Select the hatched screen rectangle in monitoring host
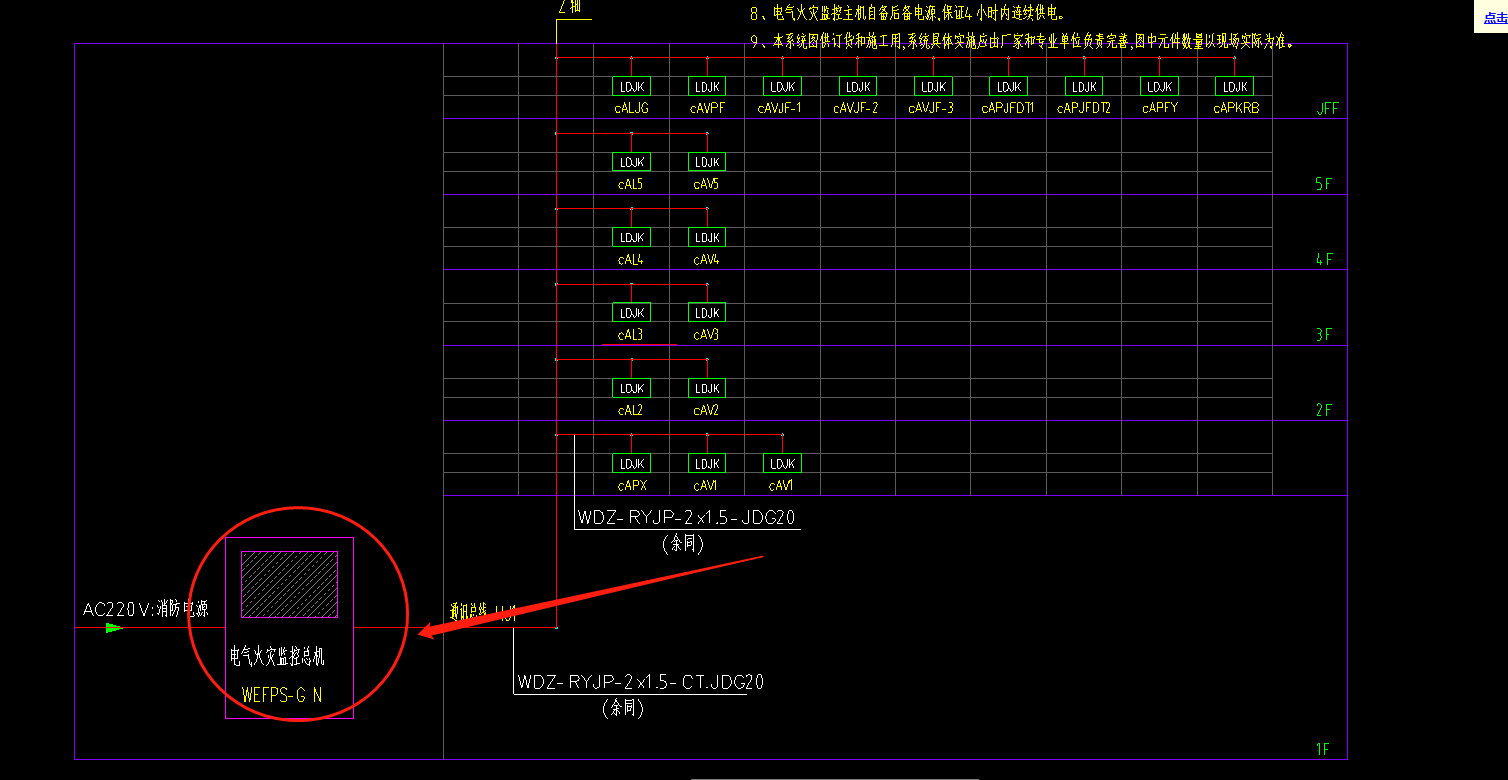 289,583
